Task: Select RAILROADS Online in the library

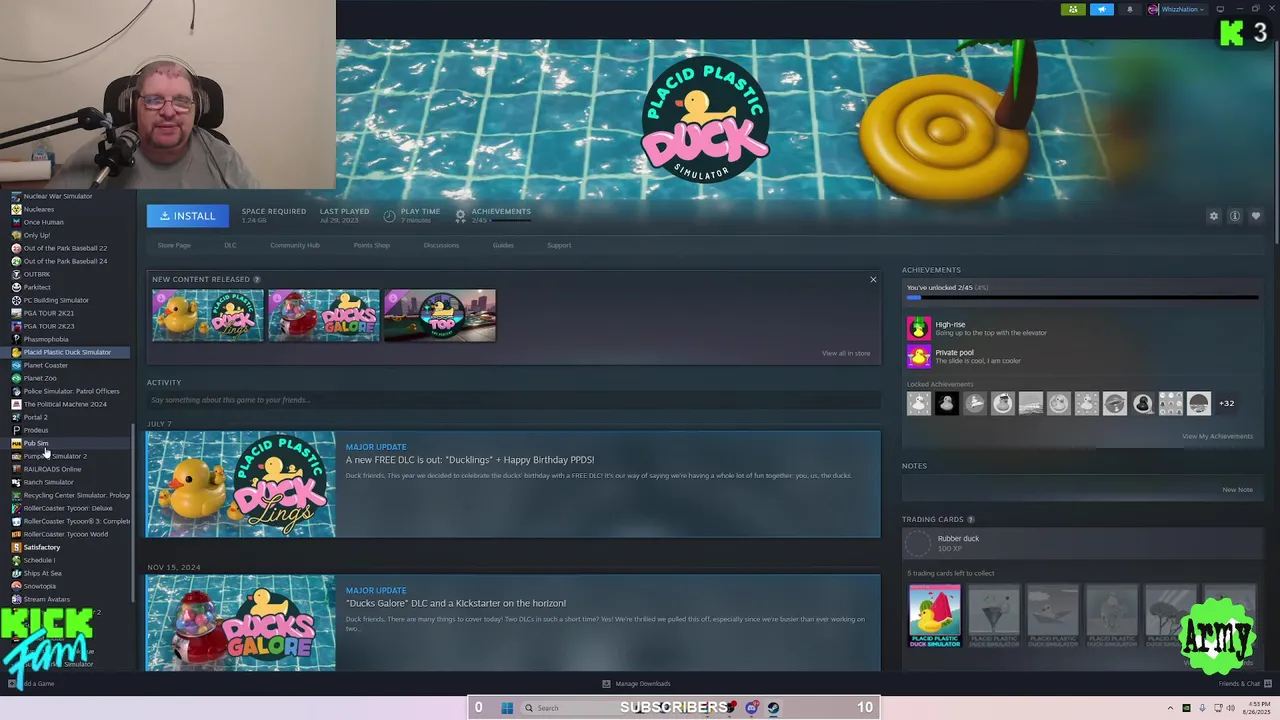Action: [x=52, y=469]
